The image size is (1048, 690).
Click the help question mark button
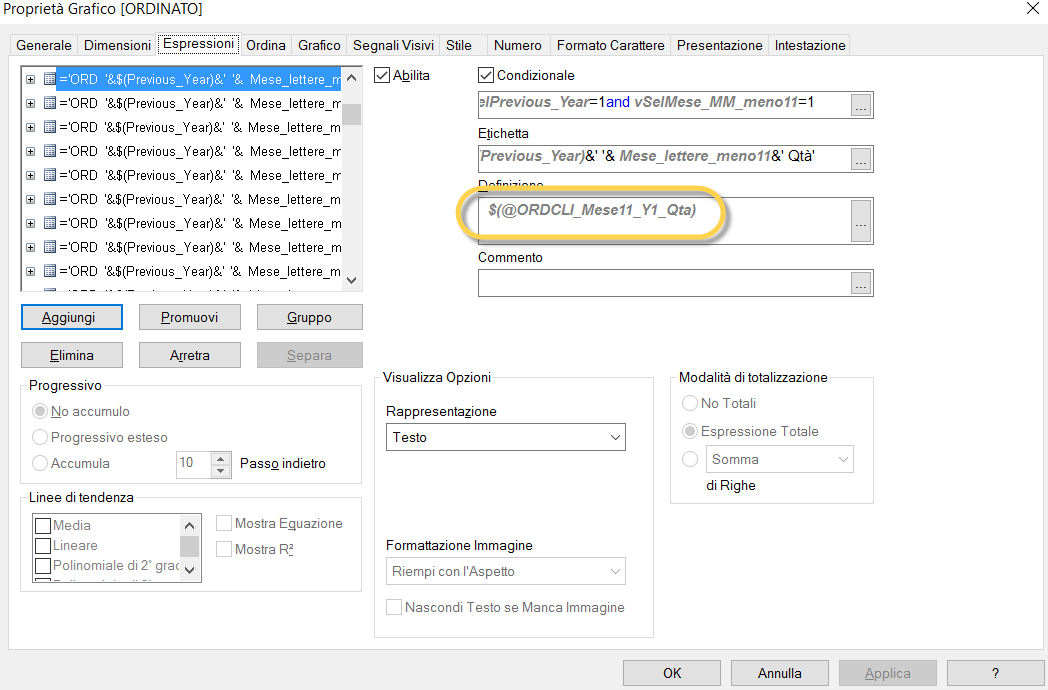point(995,673)
